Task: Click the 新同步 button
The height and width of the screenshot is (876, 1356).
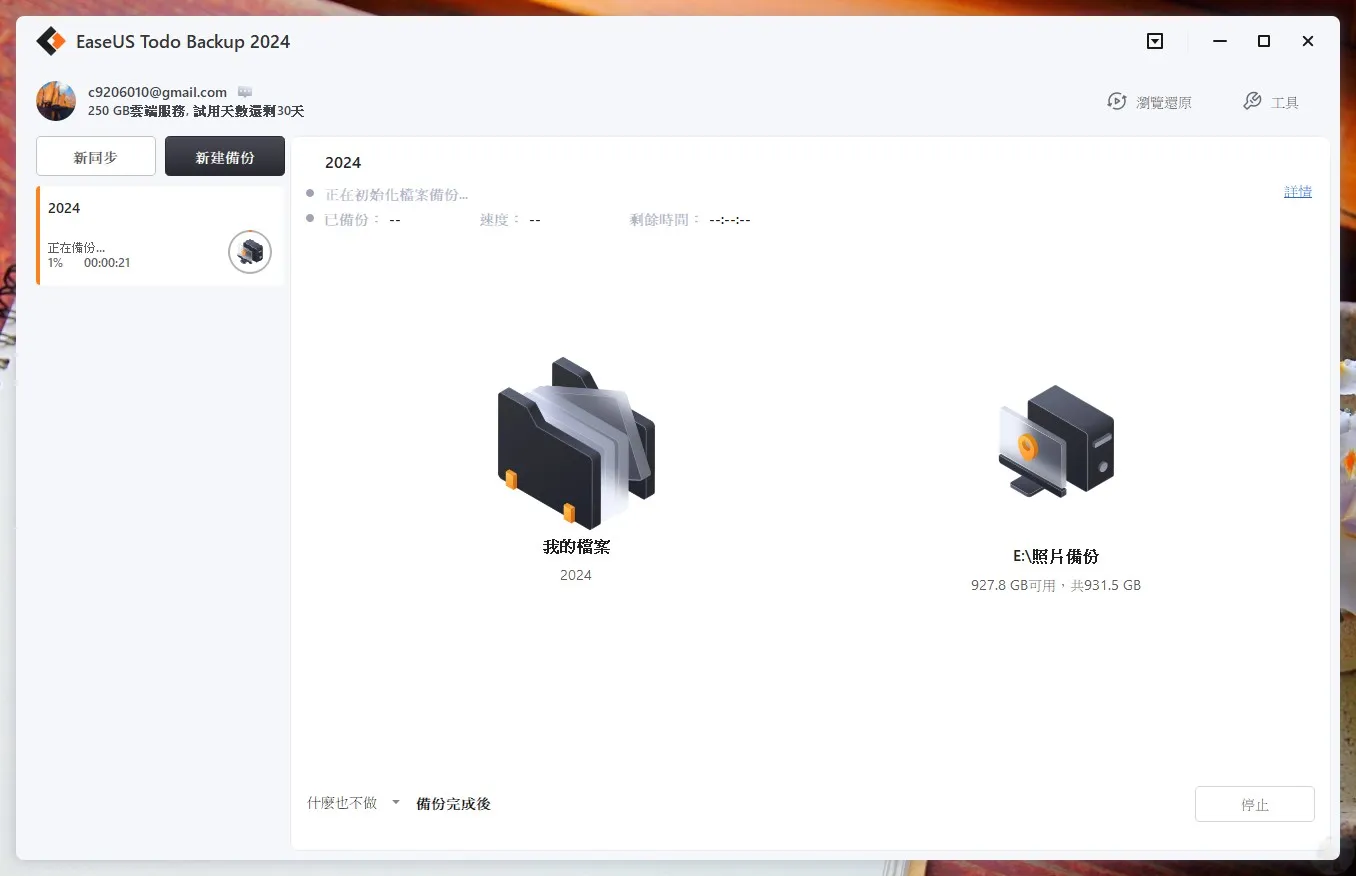Action: point(96,157)
